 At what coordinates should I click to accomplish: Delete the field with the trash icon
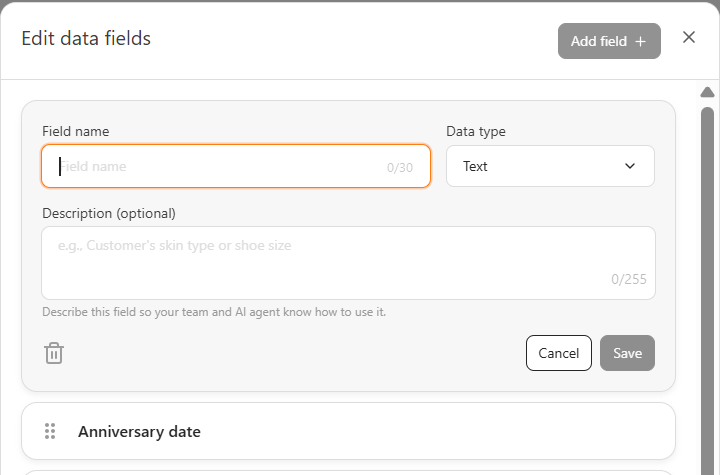pos(54,353)
